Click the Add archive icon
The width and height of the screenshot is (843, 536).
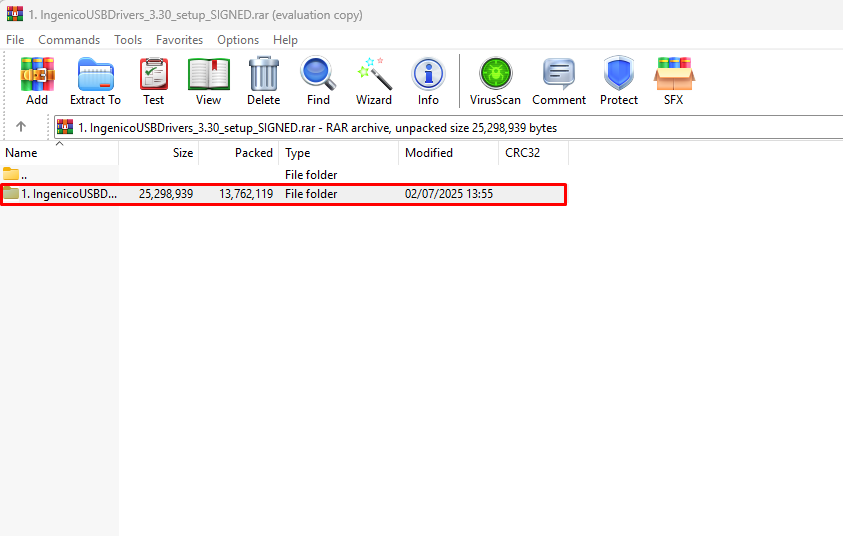[x=37, y=80]
